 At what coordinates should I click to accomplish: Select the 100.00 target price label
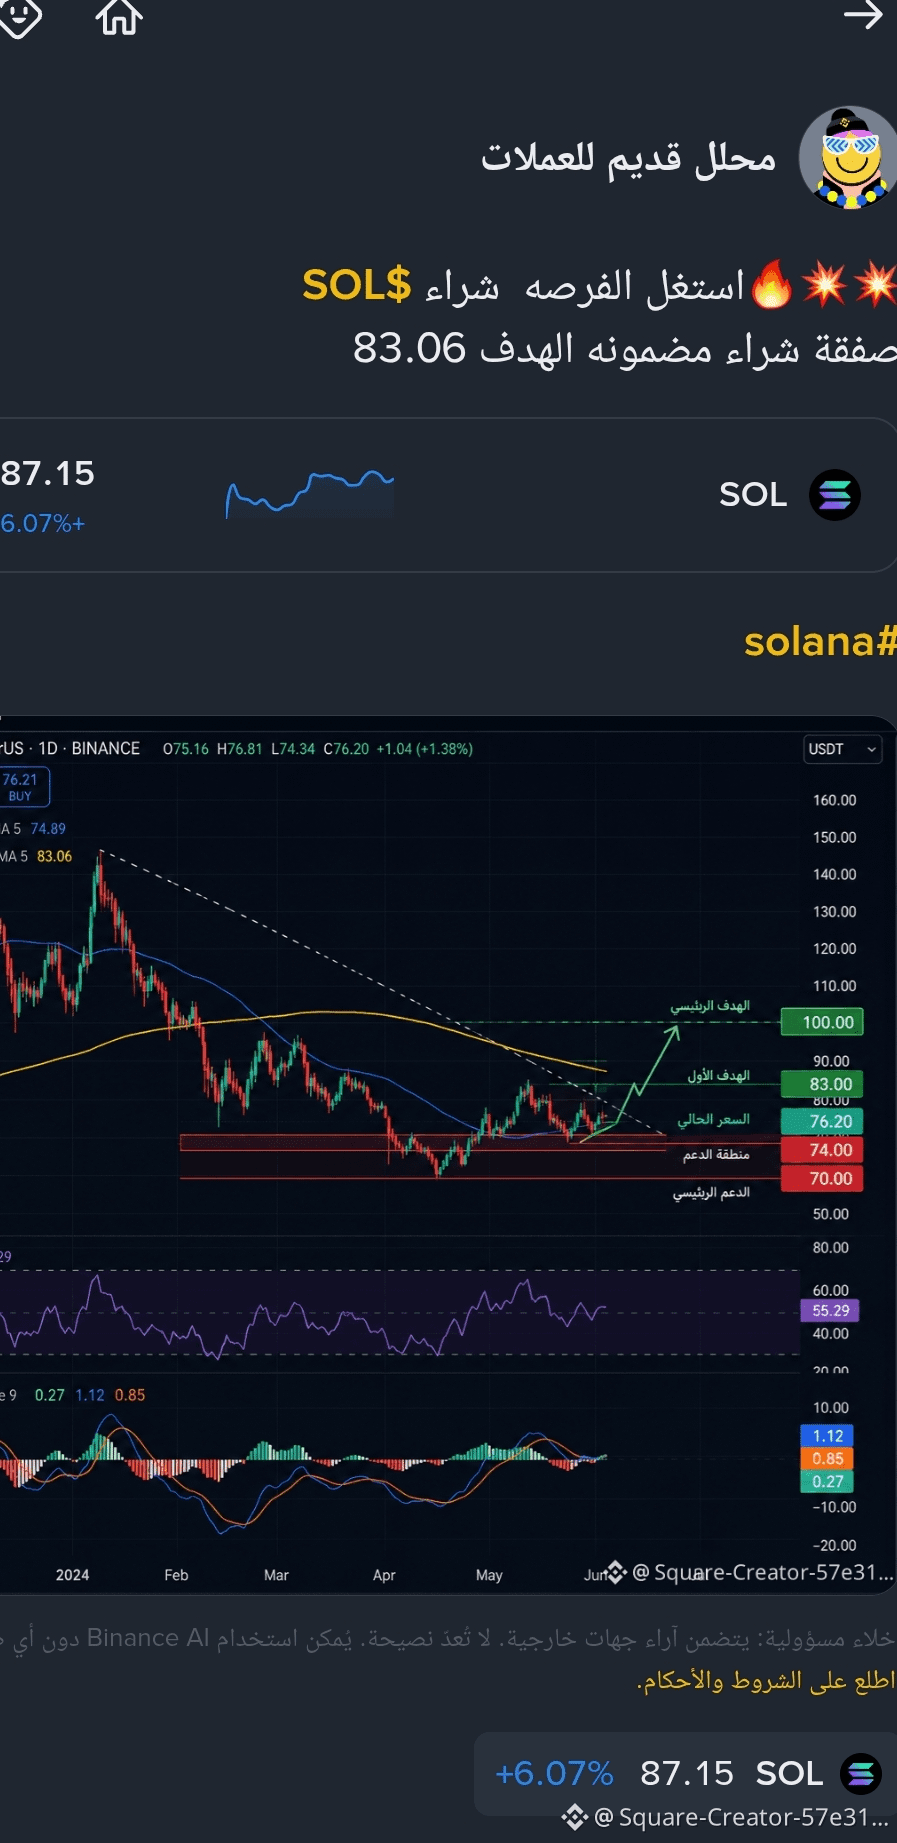(821, 1022)
